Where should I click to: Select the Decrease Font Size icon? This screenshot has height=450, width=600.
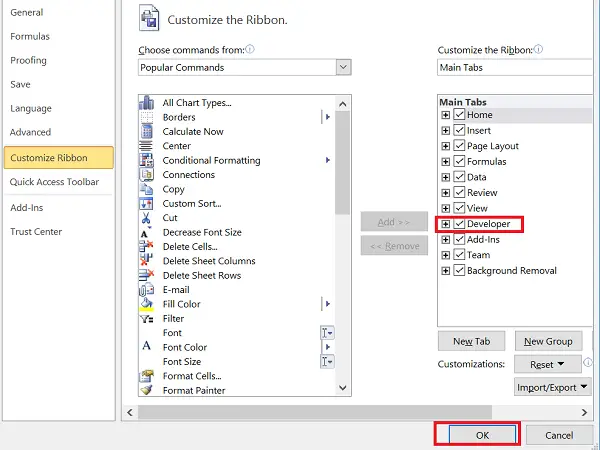(x=146, y=232)
